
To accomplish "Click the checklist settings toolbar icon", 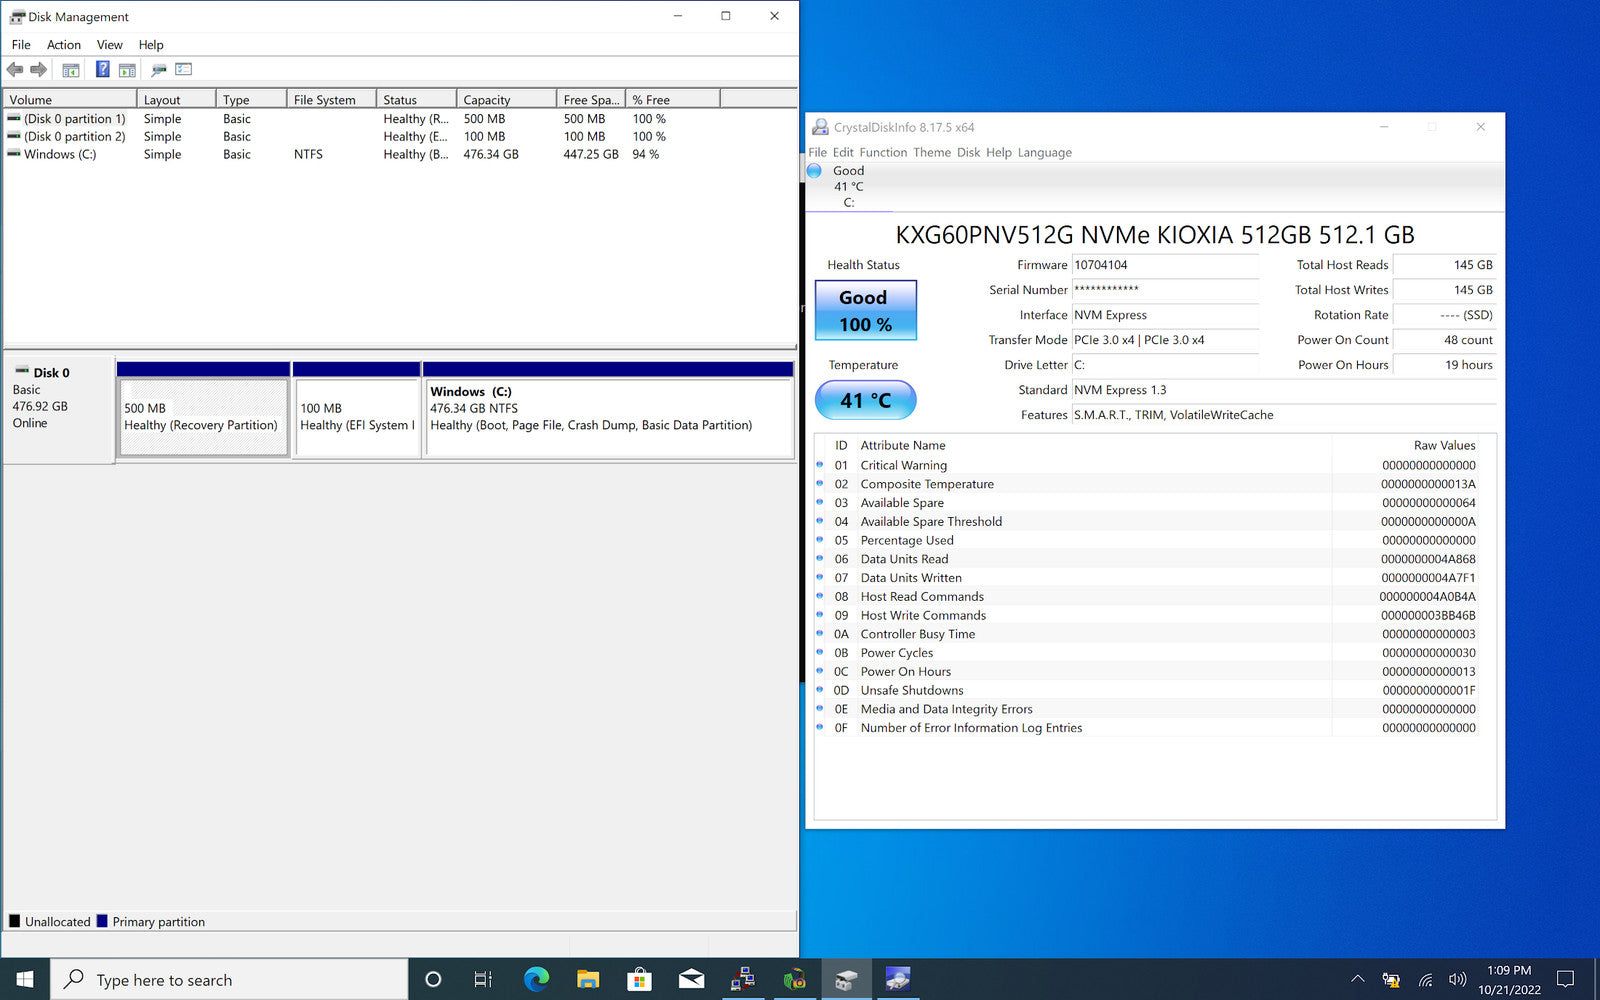I will [x=183, y=70].
